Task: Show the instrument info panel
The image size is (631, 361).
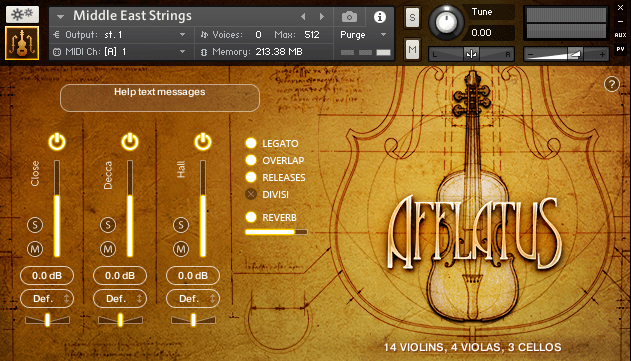Action: [379, 17]
